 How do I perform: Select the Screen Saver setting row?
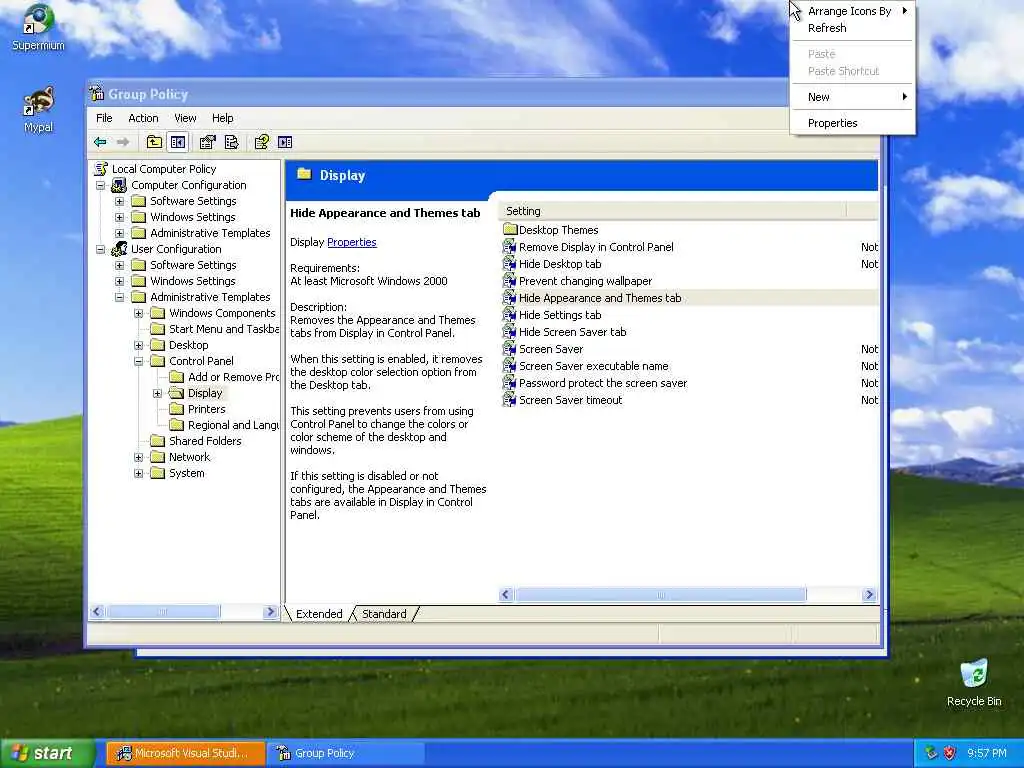pyautogui.click(x=690, y=349)
